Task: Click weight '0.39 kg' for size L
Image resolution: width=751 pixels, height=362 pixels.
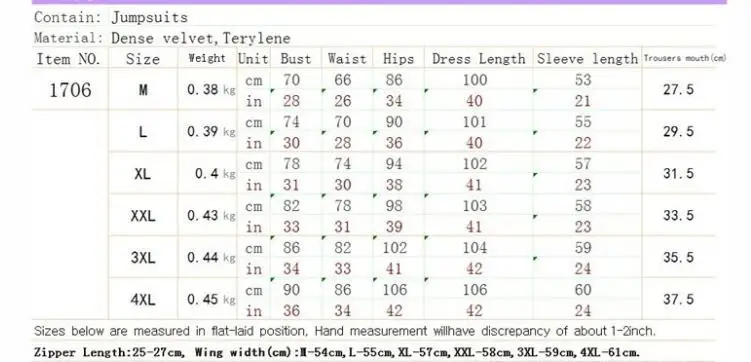Action: (211, 132)
